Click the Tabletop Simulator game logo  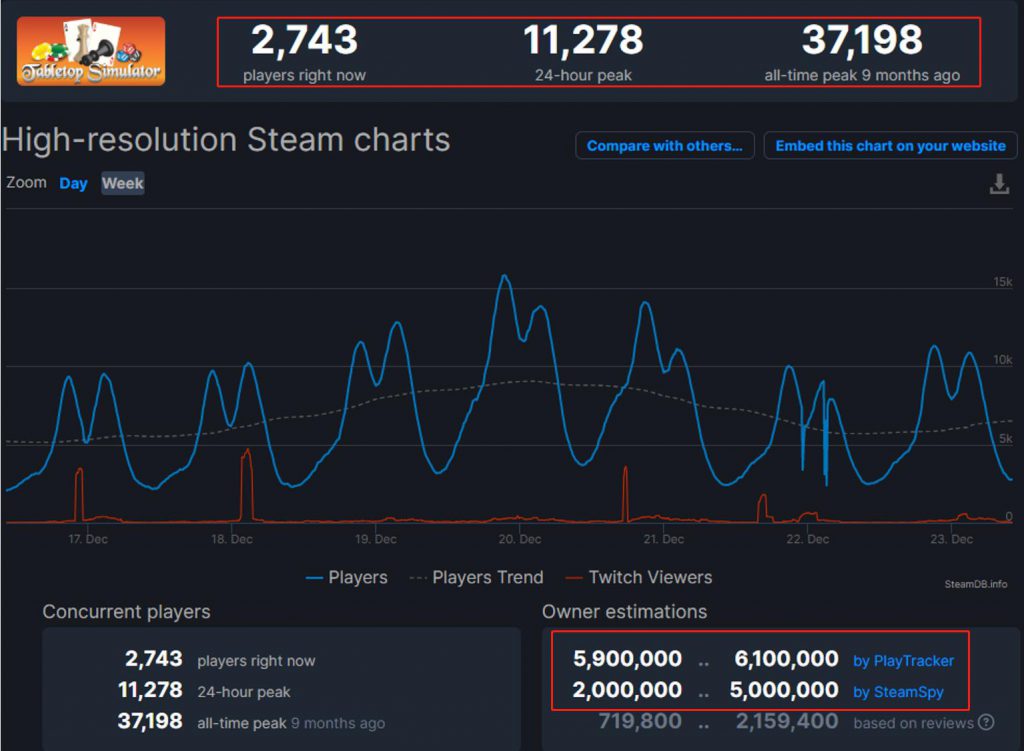[91, 52]
